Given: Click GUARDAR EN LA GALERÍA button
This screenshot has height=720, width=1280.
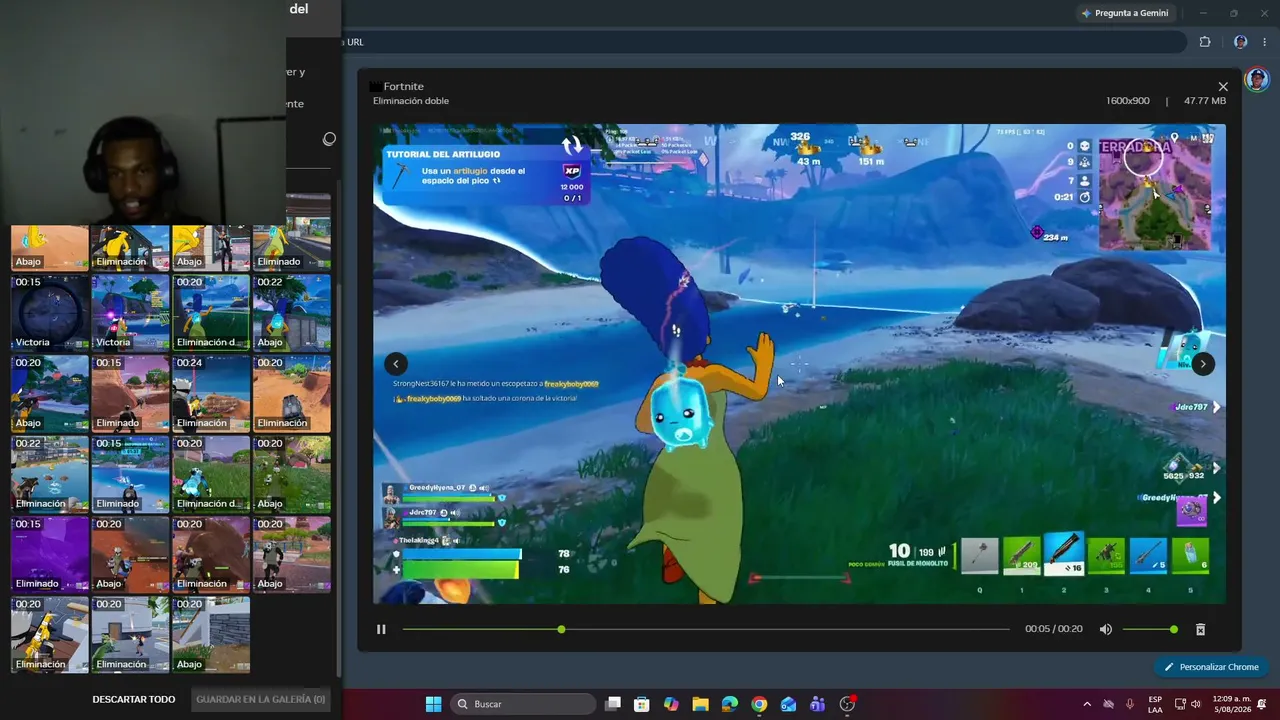Looking at the screenshot, I should point(260,699).
